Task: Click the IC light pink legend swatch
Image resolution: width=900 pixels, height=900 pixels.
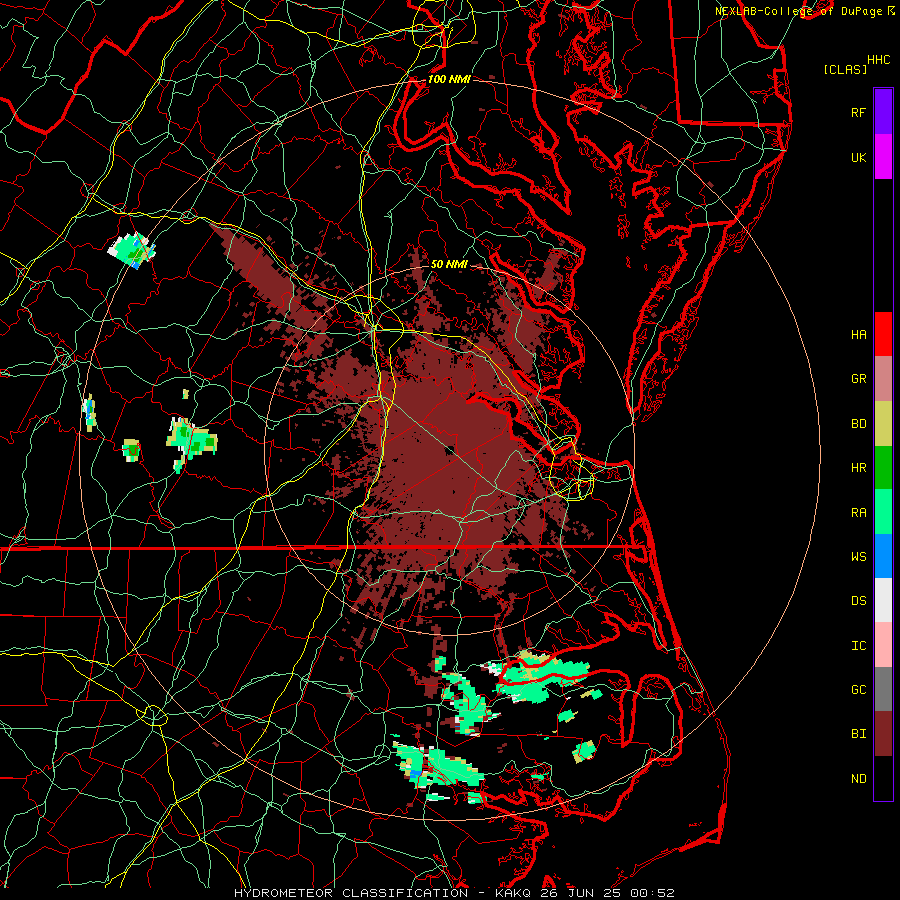Action: (x=883, y=645)
